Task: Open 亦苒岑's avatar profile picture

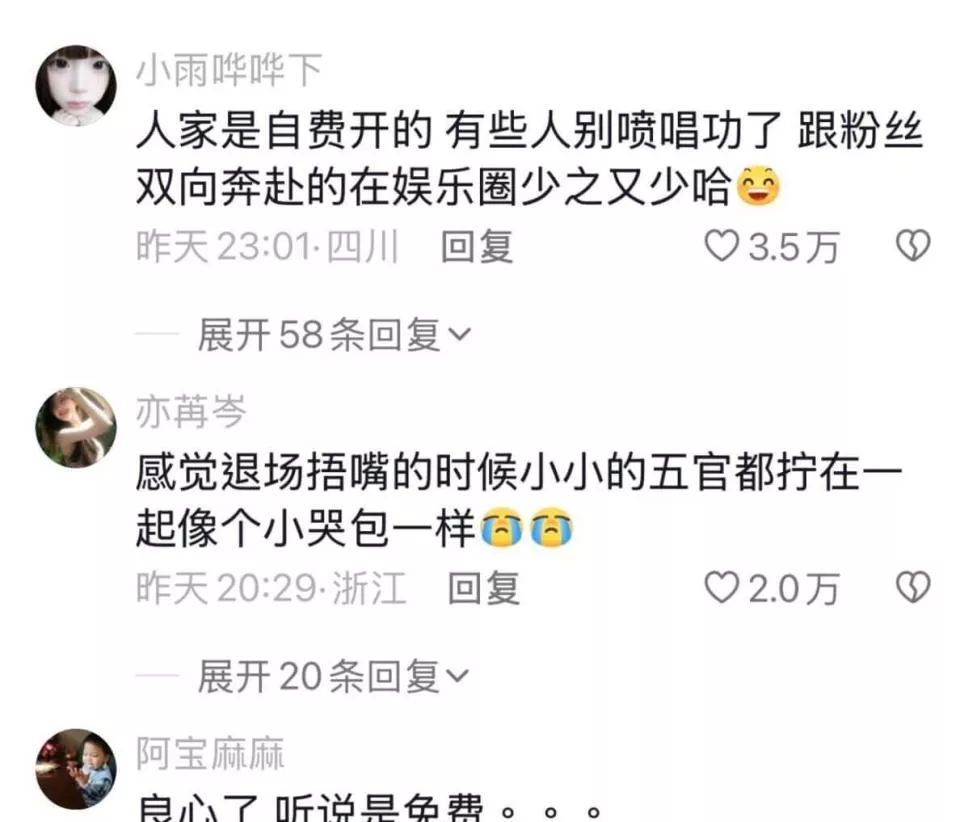Action: click(x=76, y=427)
